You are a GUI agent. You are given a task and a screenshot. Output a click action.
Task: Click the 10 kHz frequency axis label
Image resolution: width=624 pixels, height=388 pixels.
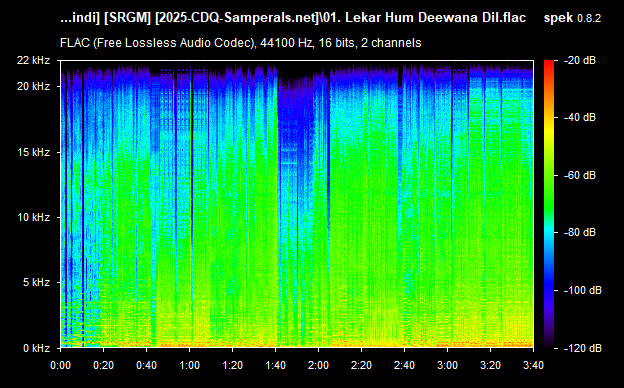point(33,217)
